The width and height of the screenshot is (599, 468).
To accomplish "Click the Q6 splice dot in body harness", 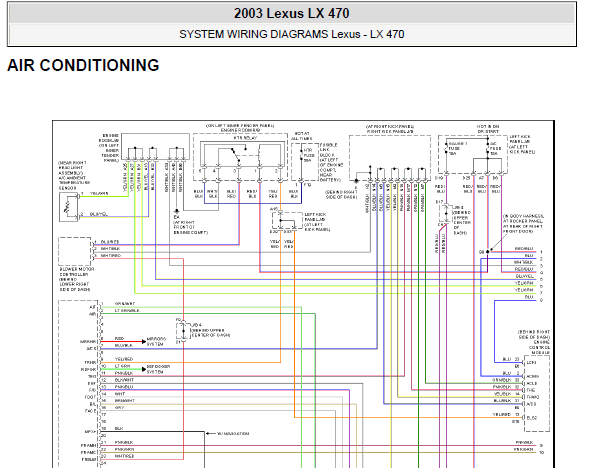I will [x=488, y=252].
